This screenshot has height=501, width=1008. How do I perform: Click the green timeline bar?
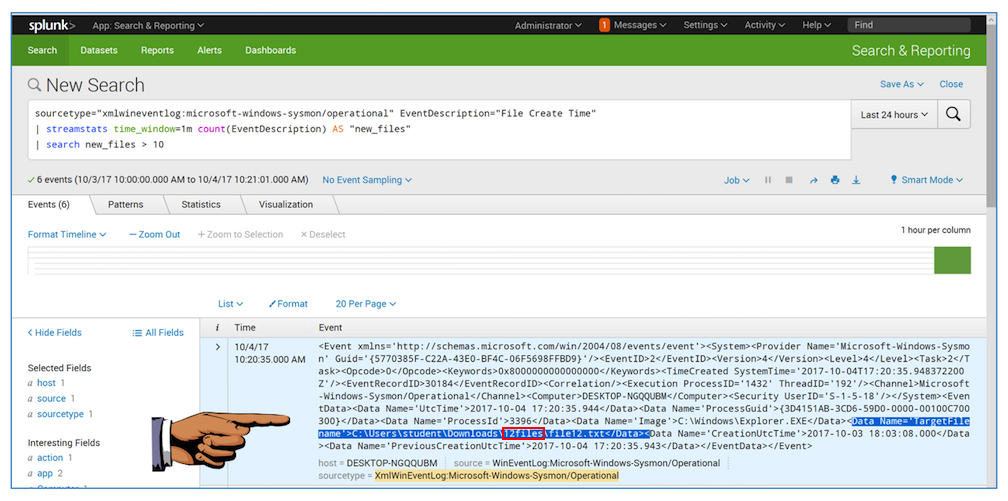(x=952, y=260)
